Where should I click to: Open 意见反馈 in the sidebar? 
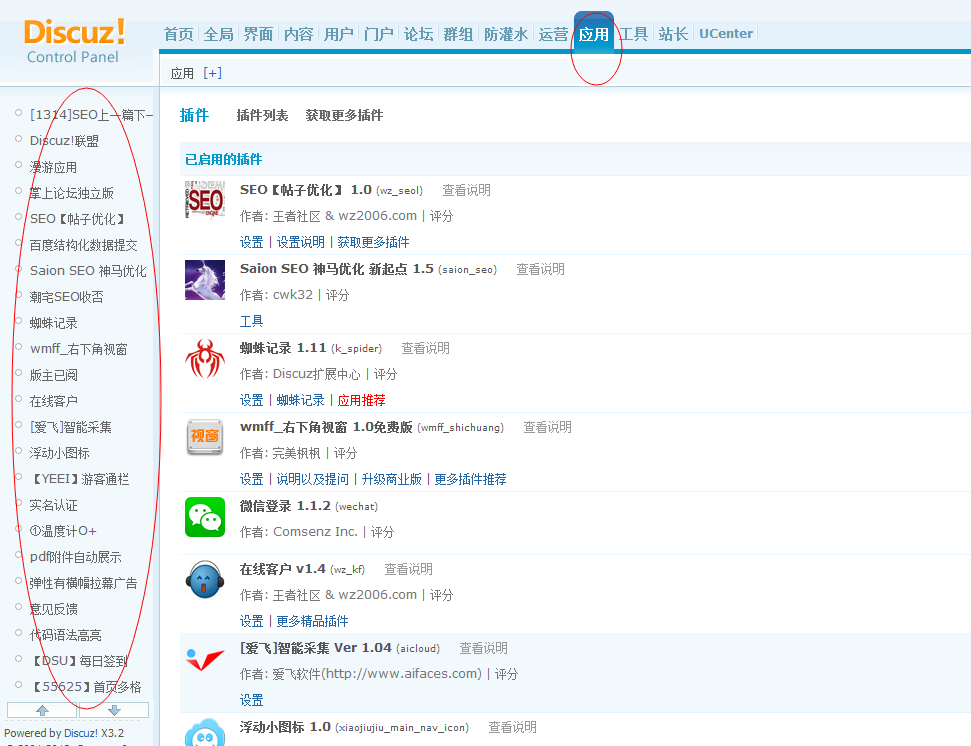53,609
